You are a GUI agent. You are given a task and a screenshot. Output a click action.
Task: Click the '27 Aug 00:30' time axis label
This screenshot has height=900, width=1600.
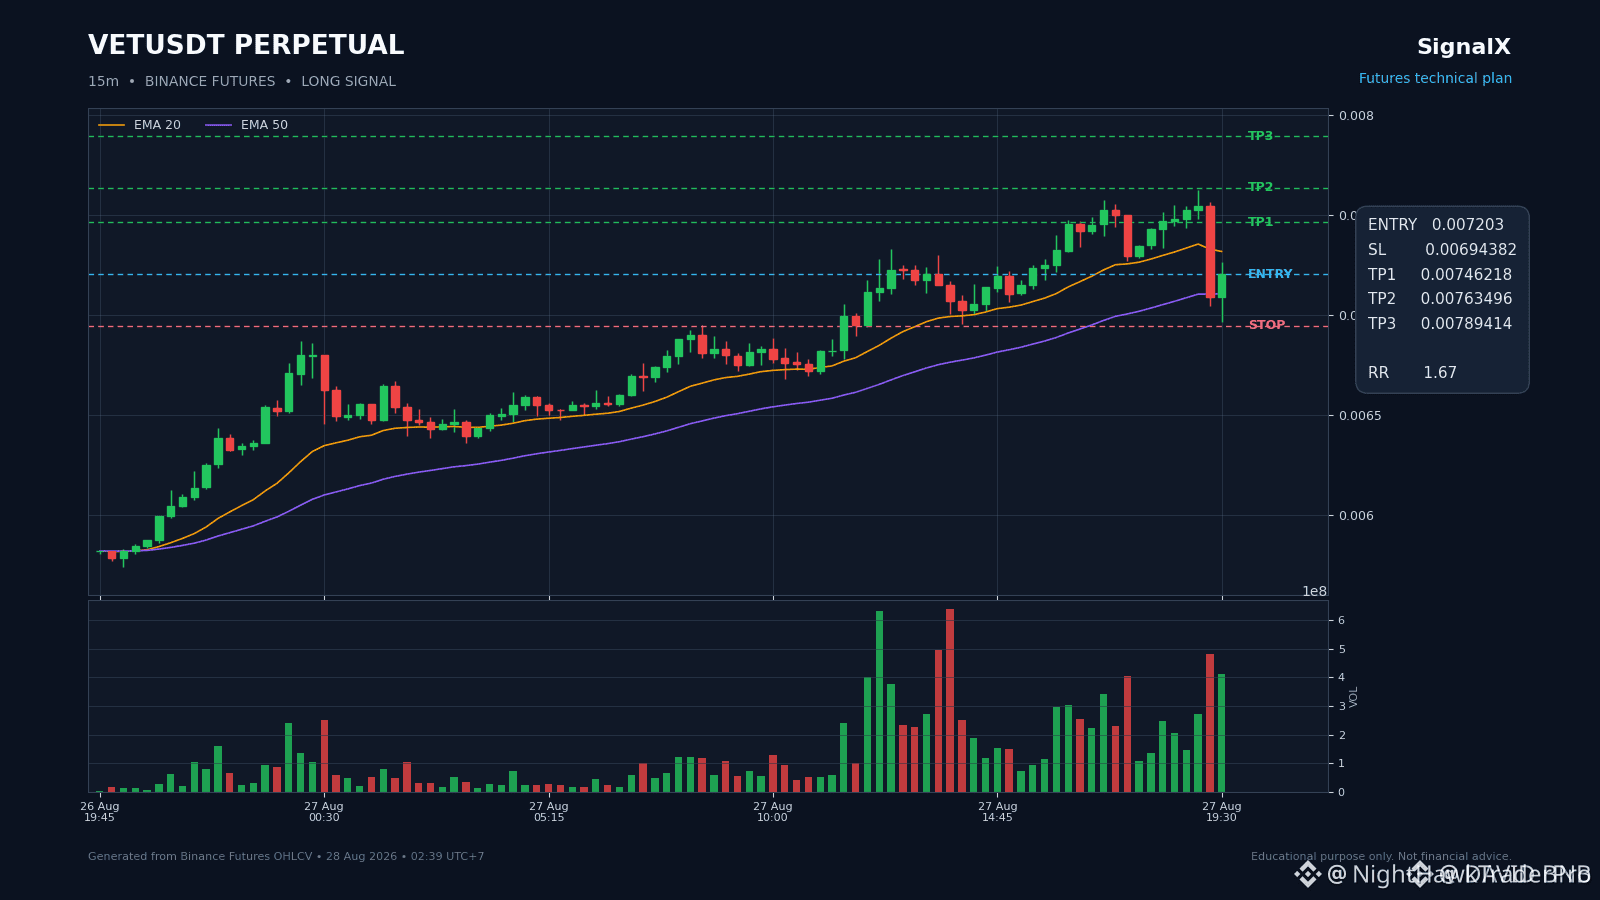click(324, 812)
